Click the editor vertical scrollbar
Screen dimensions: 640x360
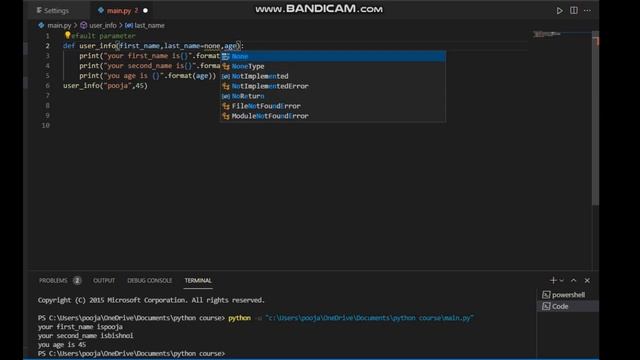coord(596,118)
